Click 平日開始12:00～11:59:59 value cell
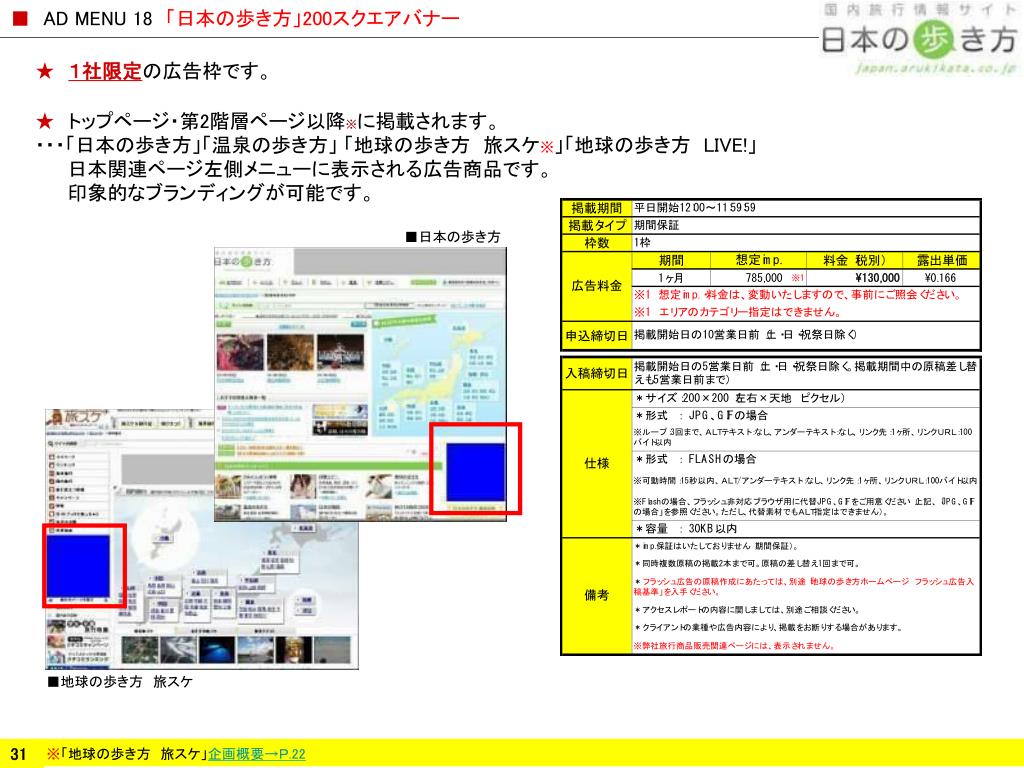 806,208
